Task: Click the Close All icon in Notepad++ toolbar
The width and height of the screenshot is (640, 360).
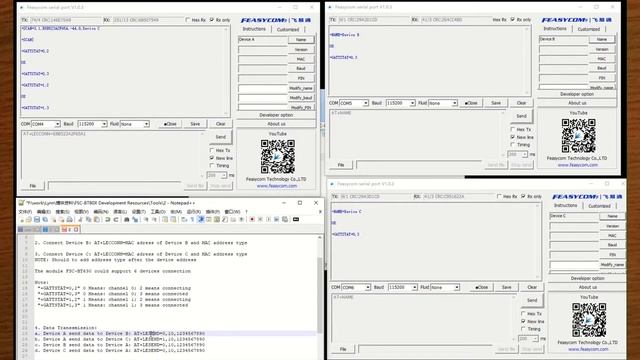Action: (x=62, y=220)
